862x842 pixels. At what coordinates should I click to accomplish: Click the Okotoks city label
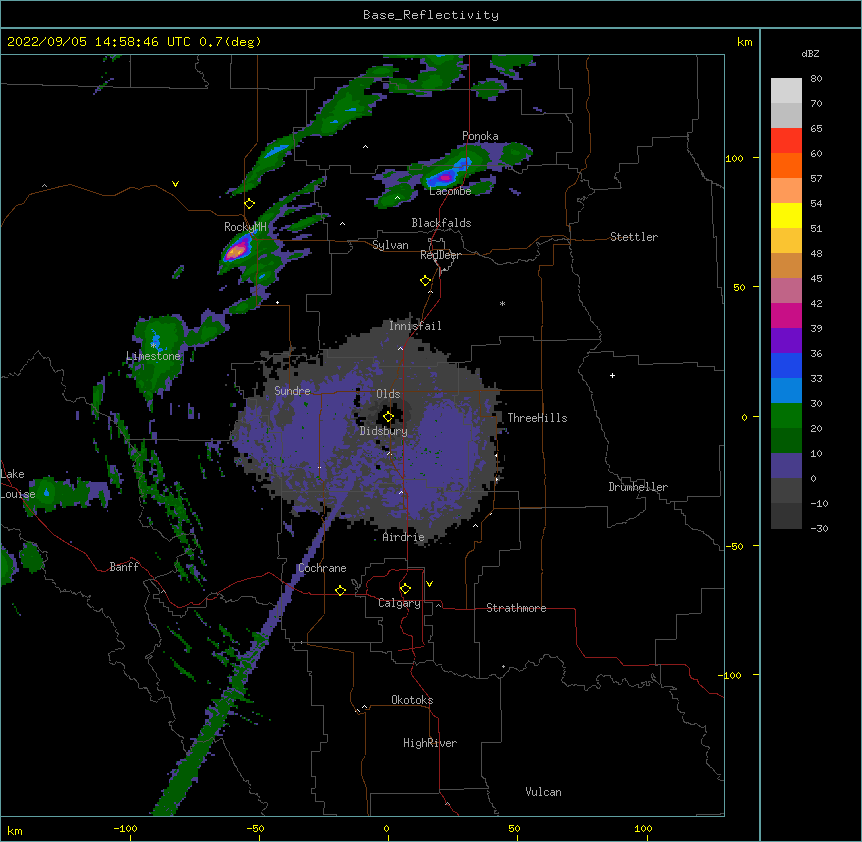point(412,700)
